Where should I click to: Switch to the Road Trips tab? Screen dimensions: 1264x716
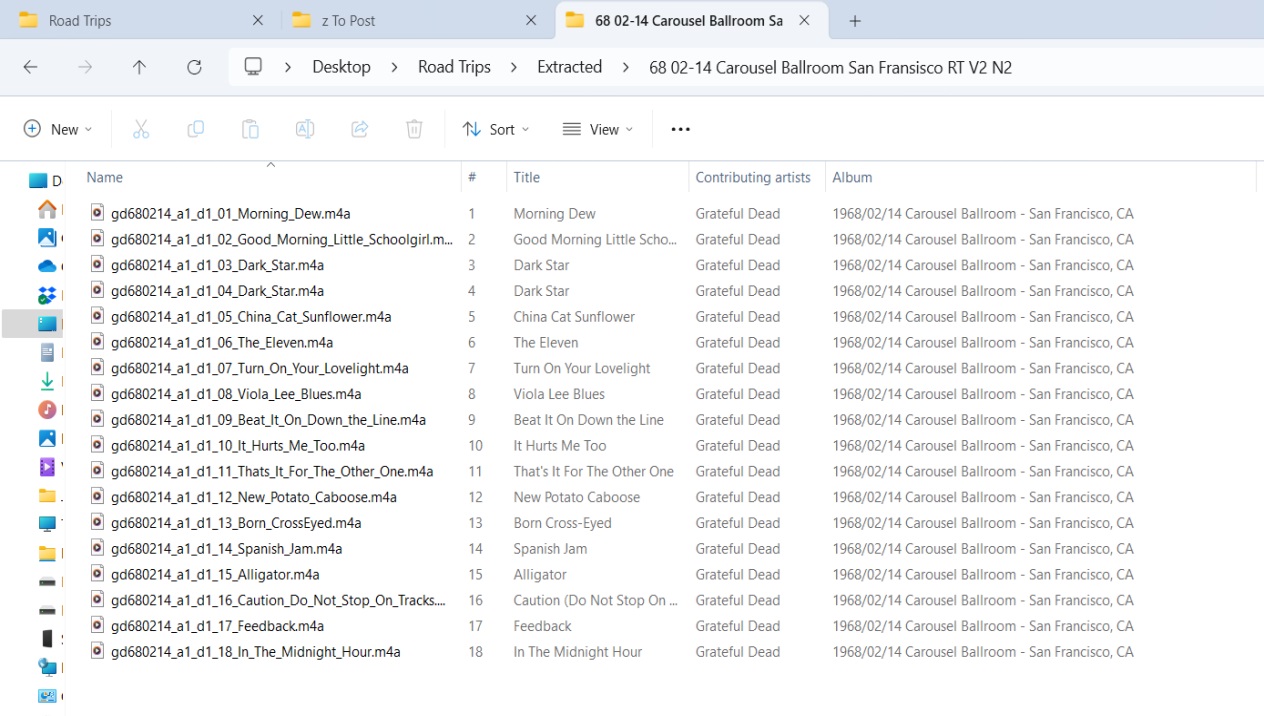point(140,21)
